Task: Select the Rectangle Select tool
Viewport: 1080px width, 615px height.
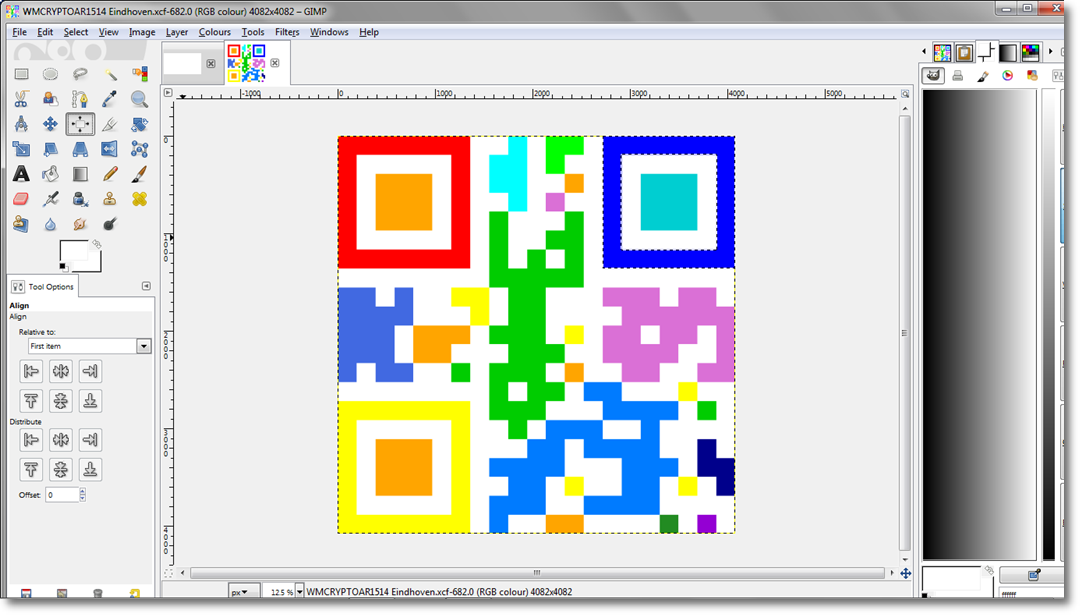Action: pos(21,74)
